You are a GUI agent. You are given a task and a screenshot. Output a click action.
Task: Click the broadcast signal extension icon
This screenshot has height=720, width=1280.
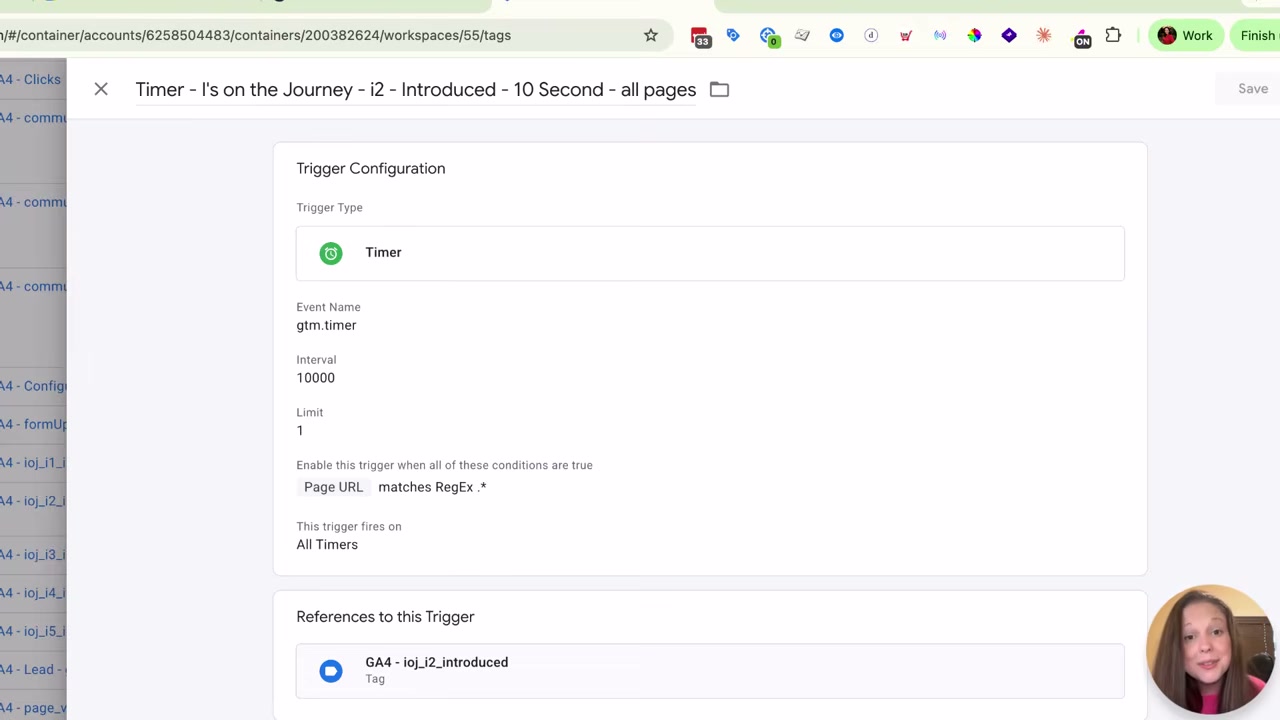pos(940,35)
